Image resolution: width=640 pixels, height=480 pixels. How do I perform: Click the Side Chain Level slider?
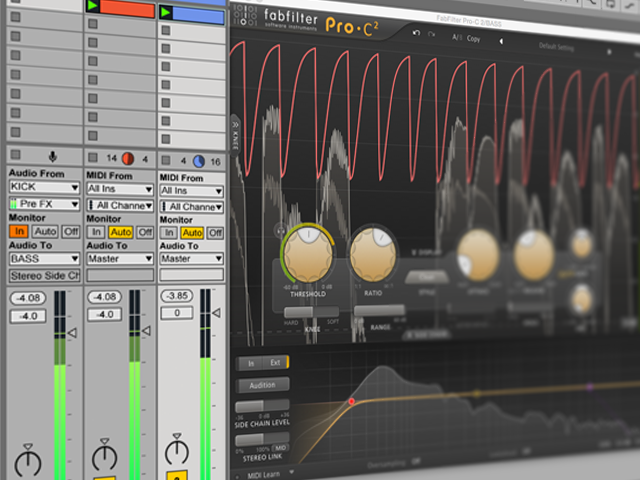262,406
